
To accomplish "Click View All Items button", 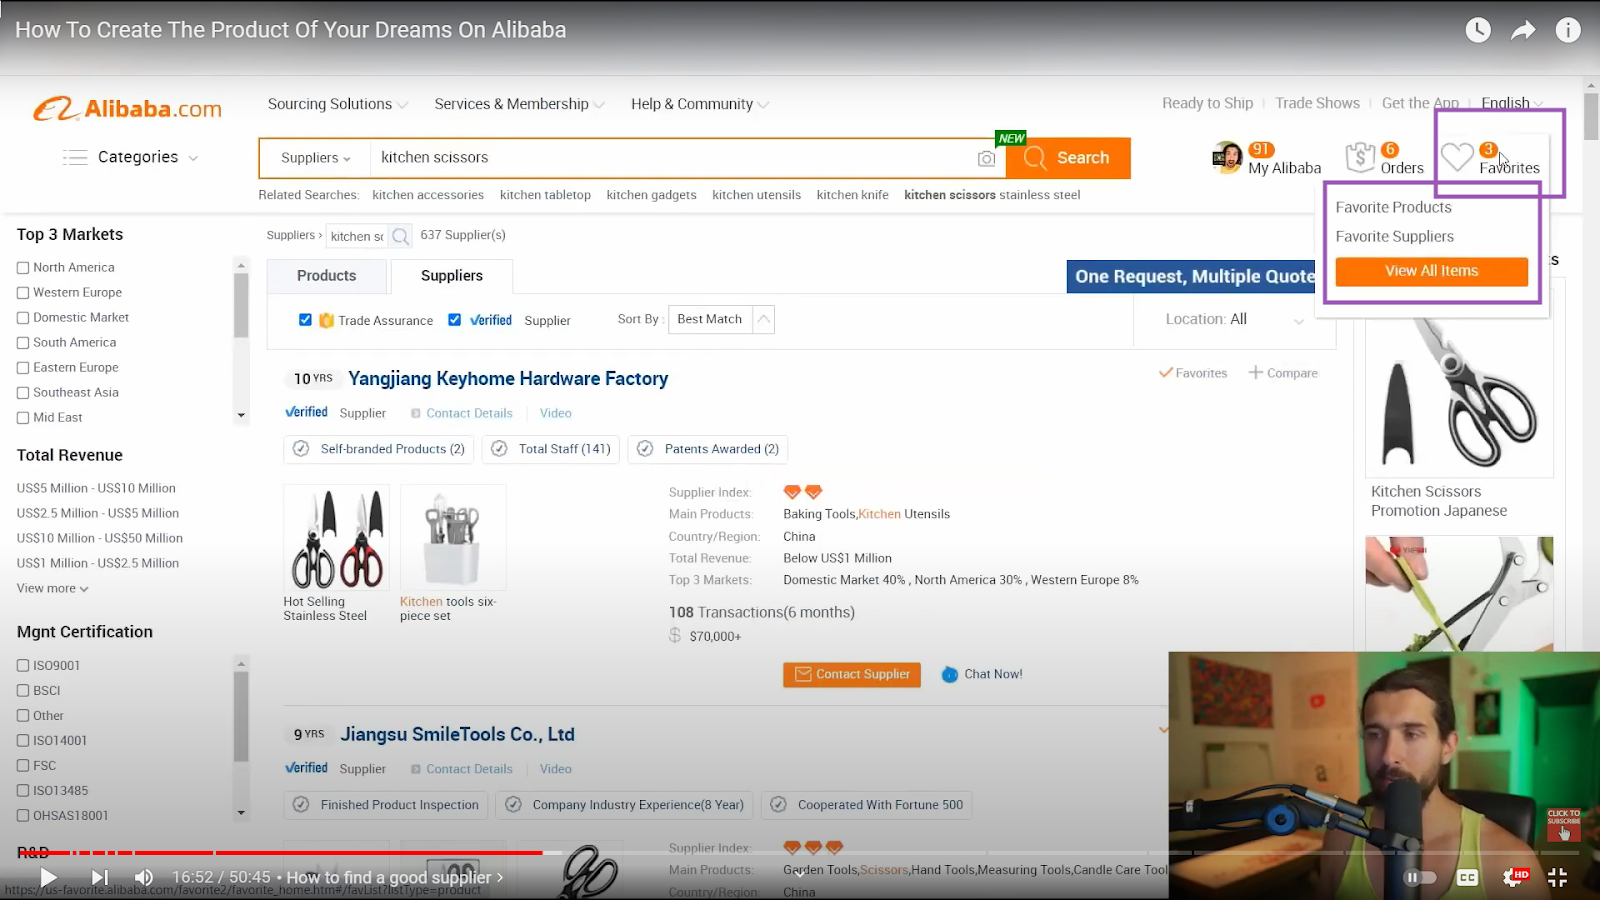I will point(1431,271).
